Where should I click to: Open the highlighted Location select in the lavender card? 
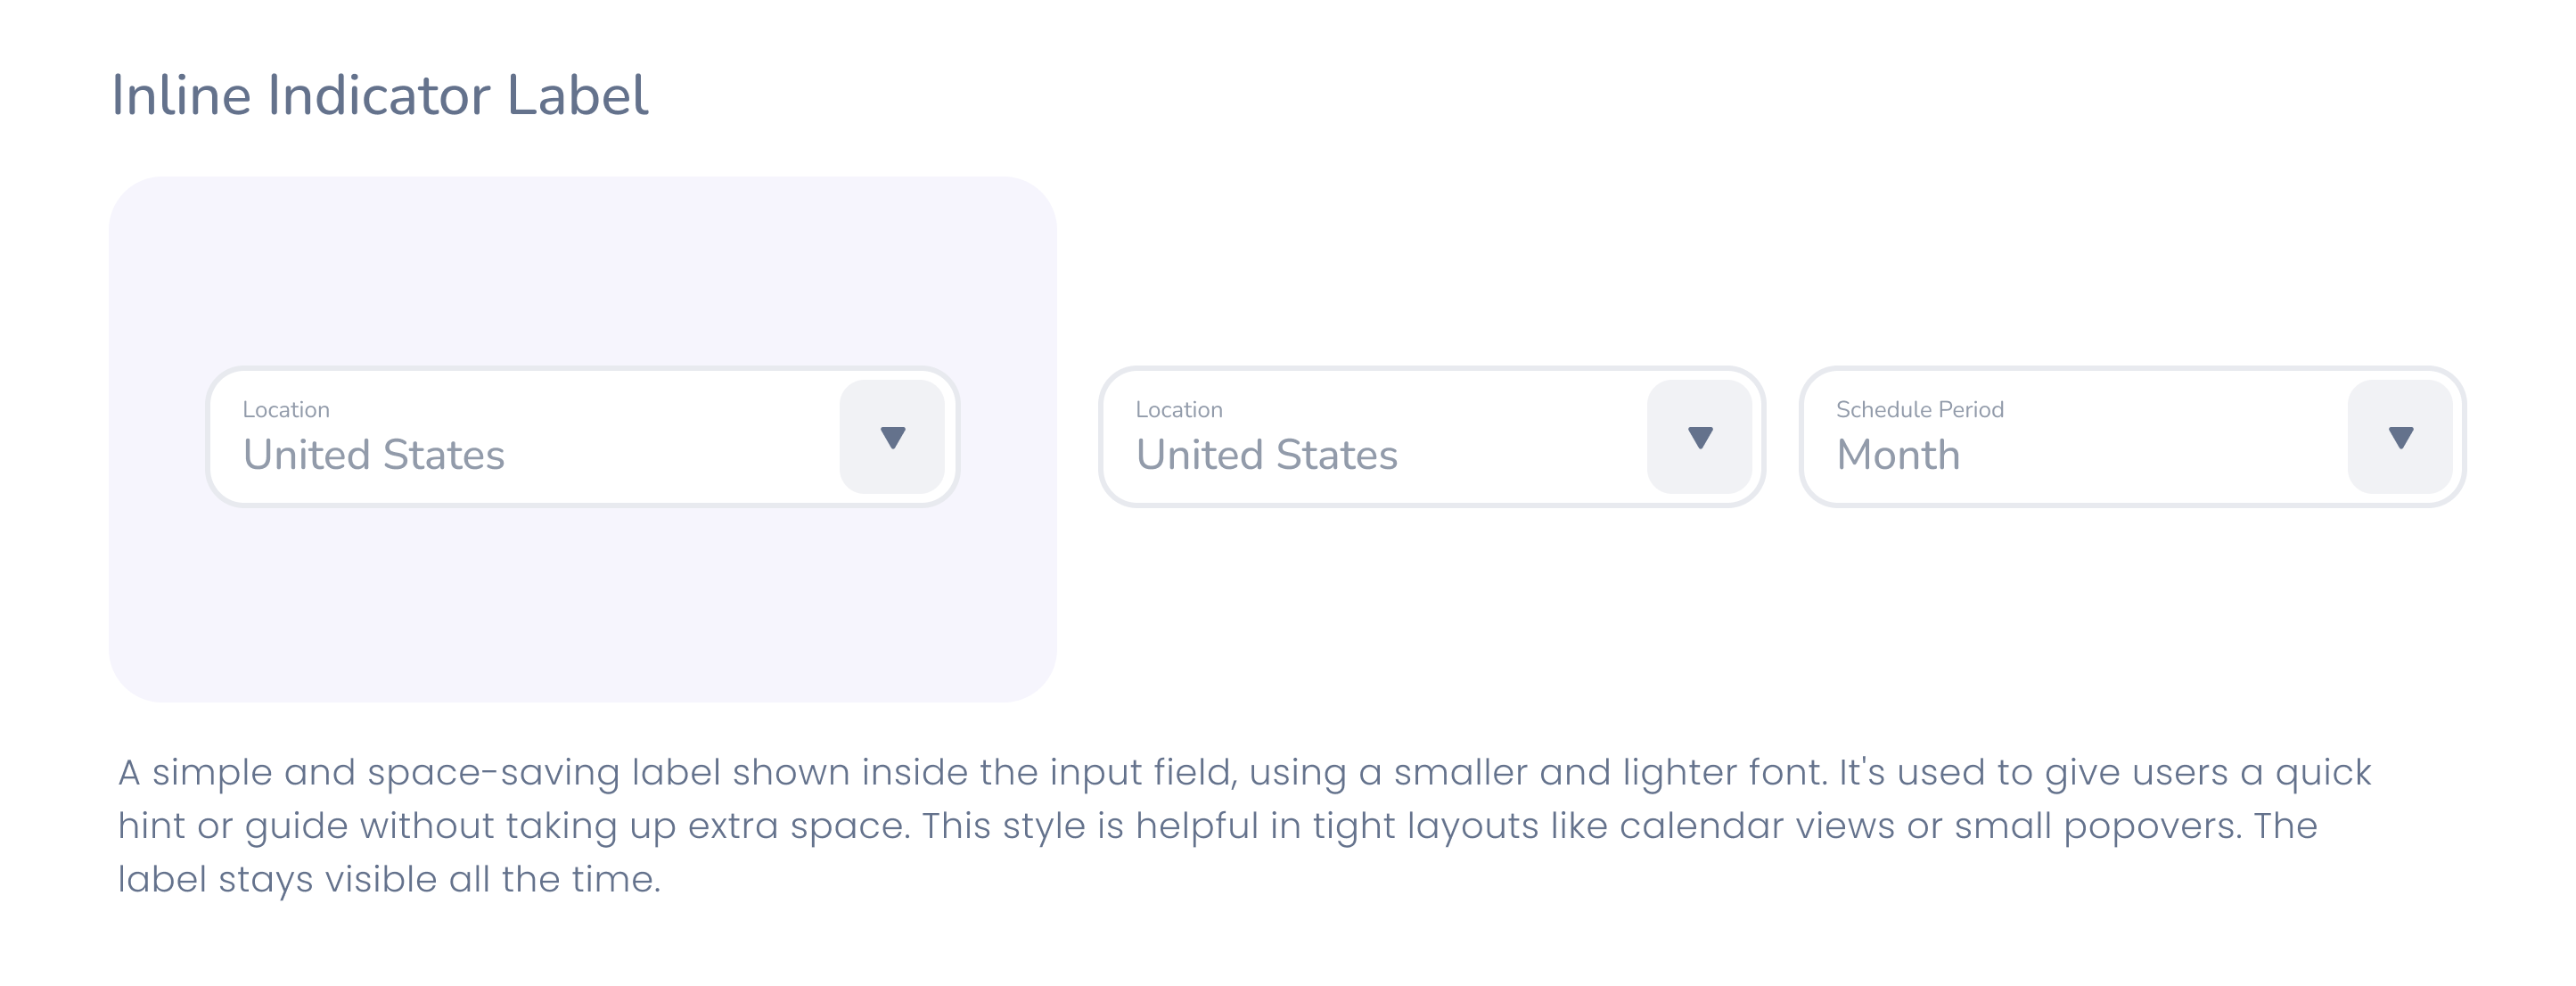pyautogui.click(x=583, y=437)
